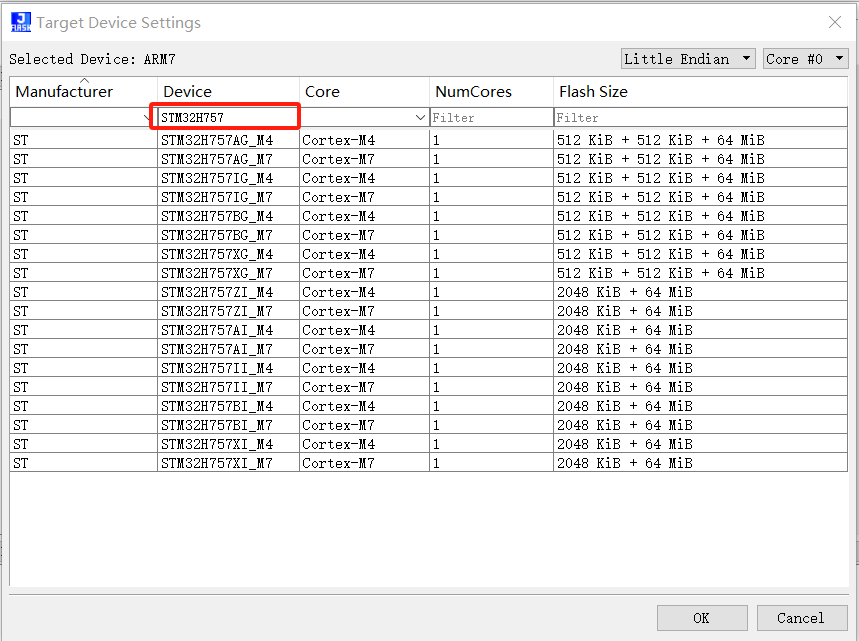
Task: Click the Selected Device: ARM7 label
Action: [92, 59]
